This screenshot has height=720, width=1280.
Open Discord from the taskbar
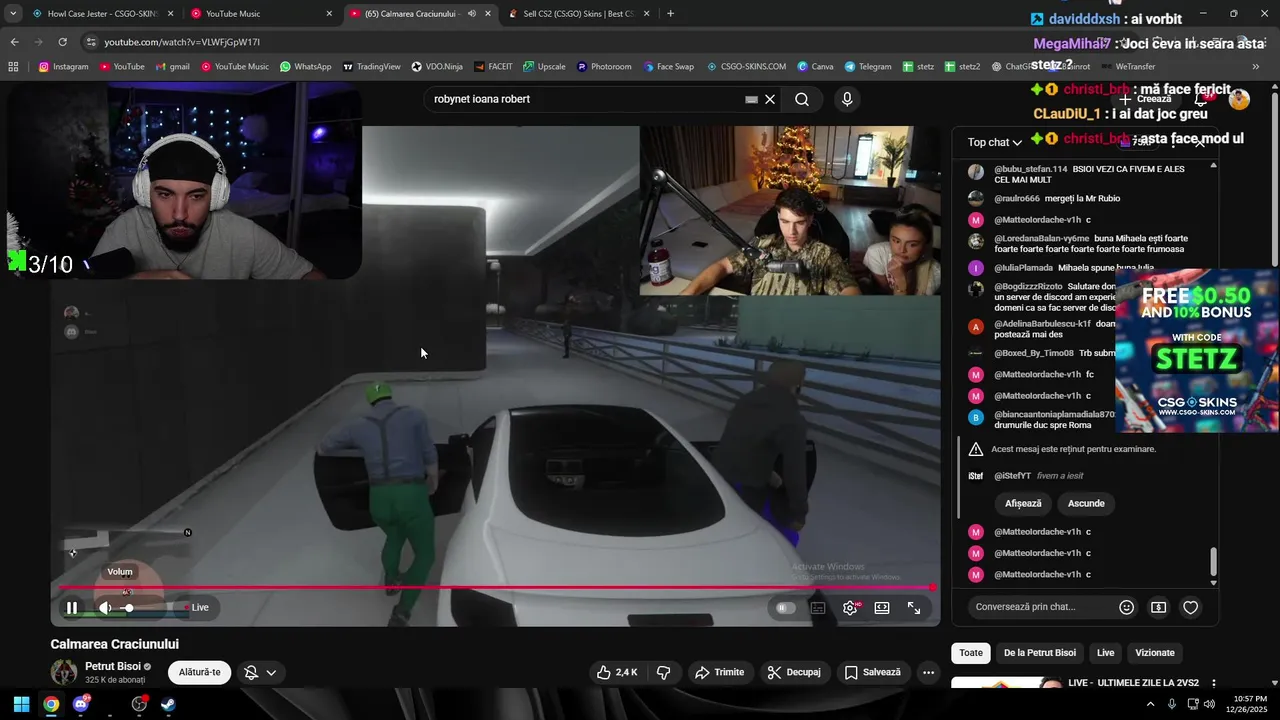(81, 704)
